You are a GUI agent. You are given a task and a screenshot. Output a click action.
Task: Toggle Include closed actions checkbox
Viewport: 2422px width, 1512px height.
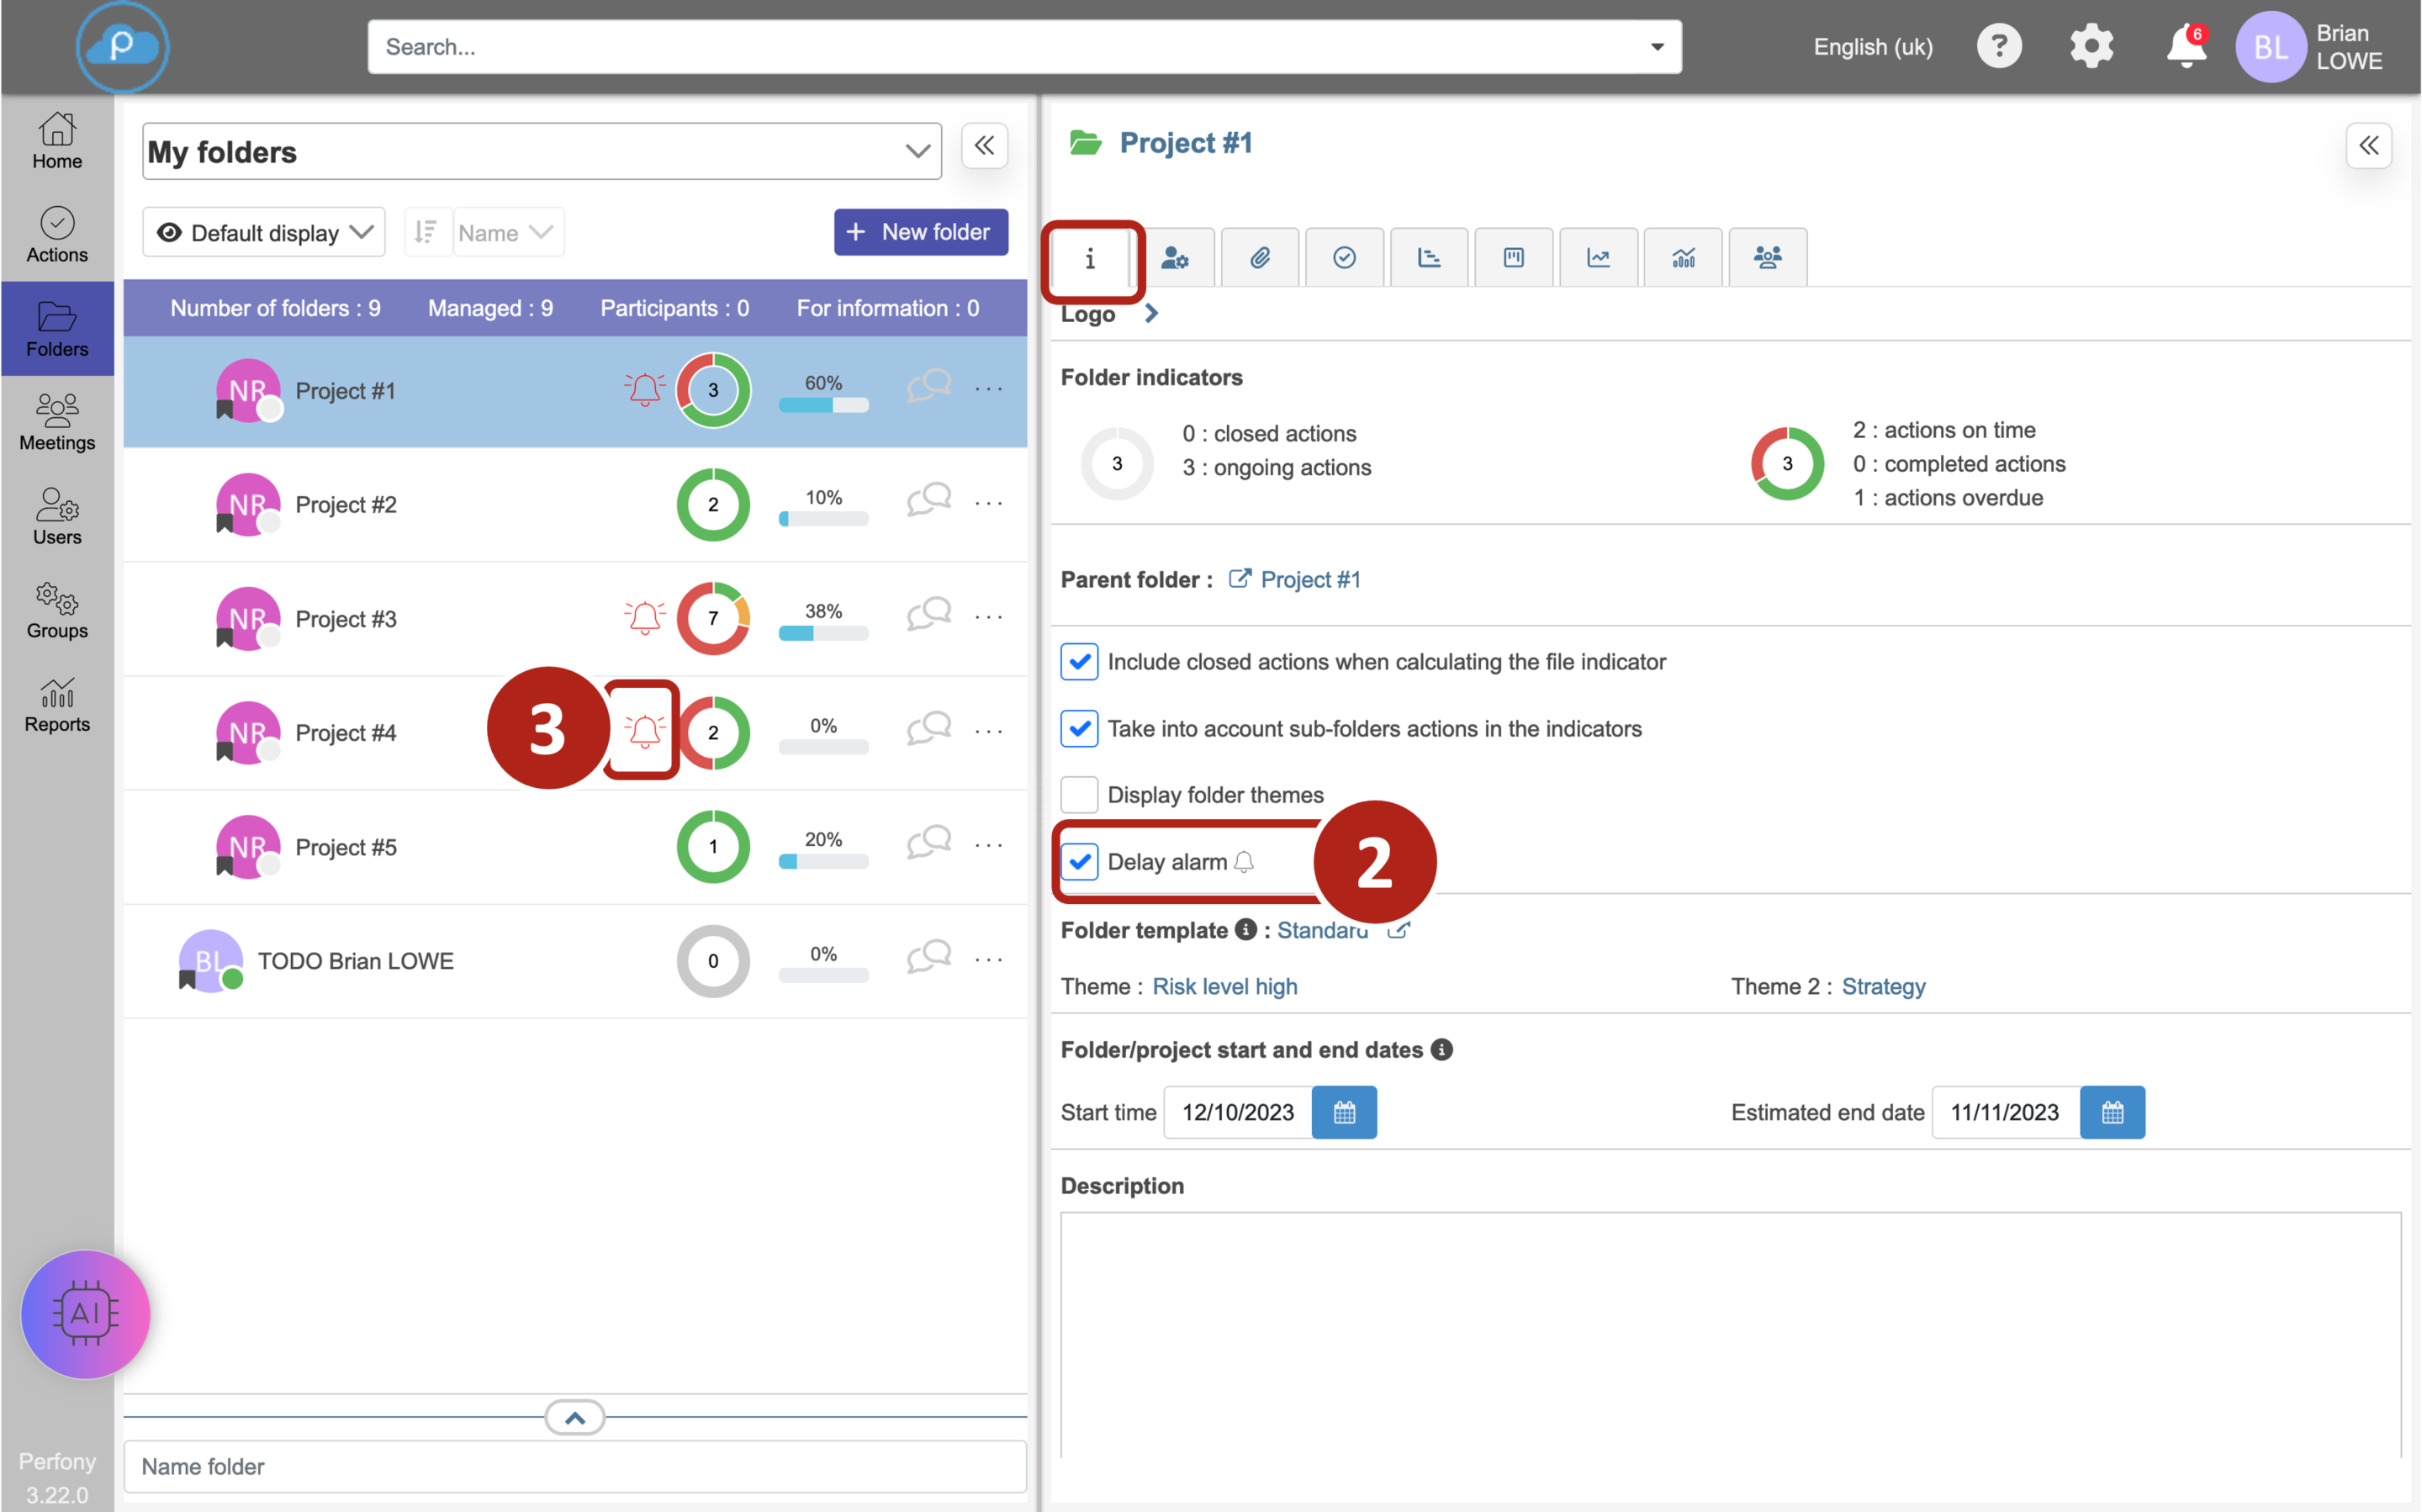(1079, 661)
